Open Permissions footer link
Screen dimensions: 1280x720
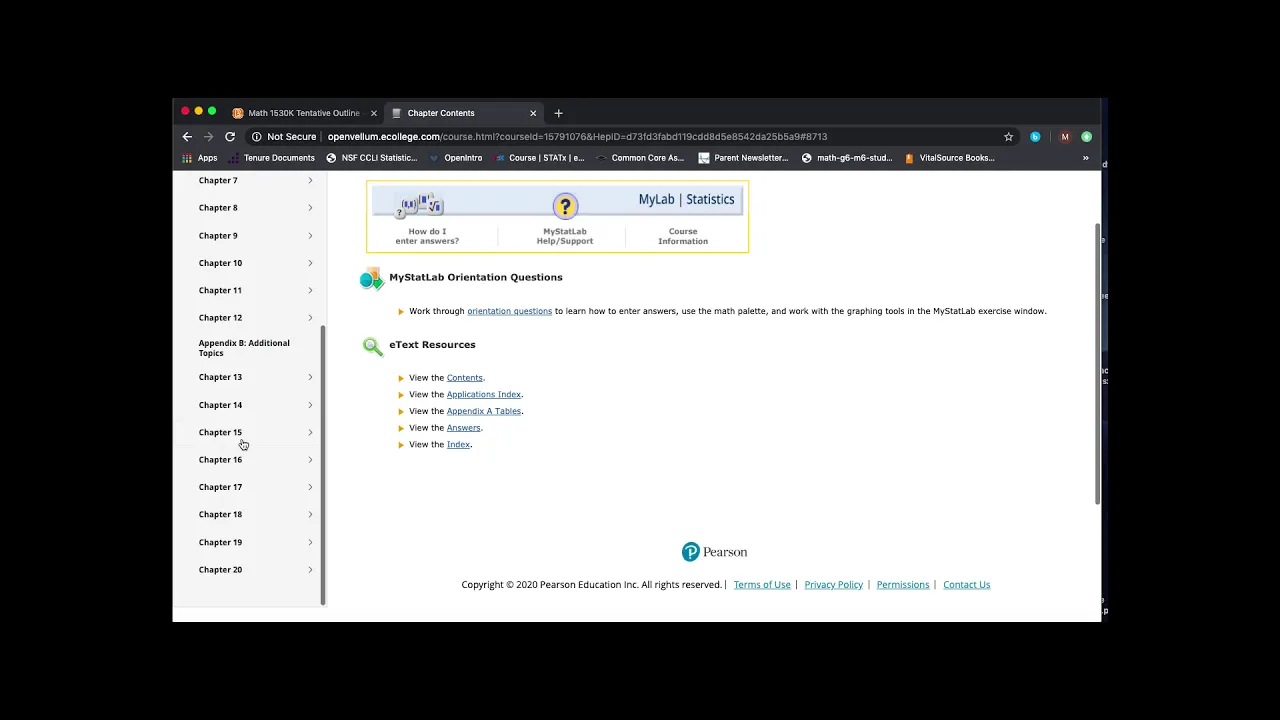tap(903, 585)
